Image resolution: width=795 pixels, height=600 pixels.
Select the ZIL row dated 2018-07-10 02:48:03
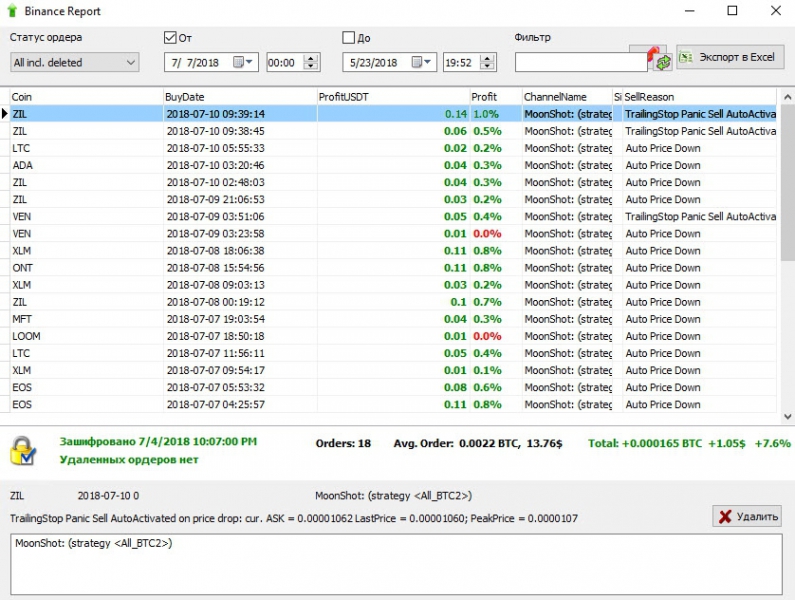point(393,183)
